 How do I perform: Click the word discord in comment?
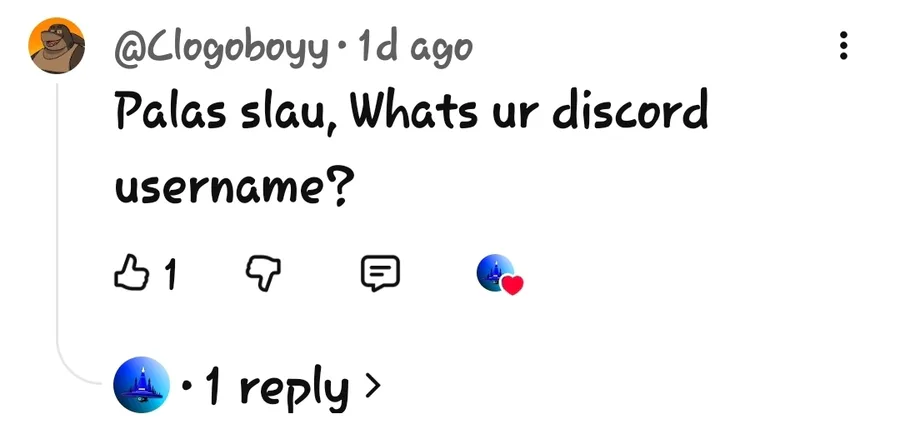pos(630,109)
